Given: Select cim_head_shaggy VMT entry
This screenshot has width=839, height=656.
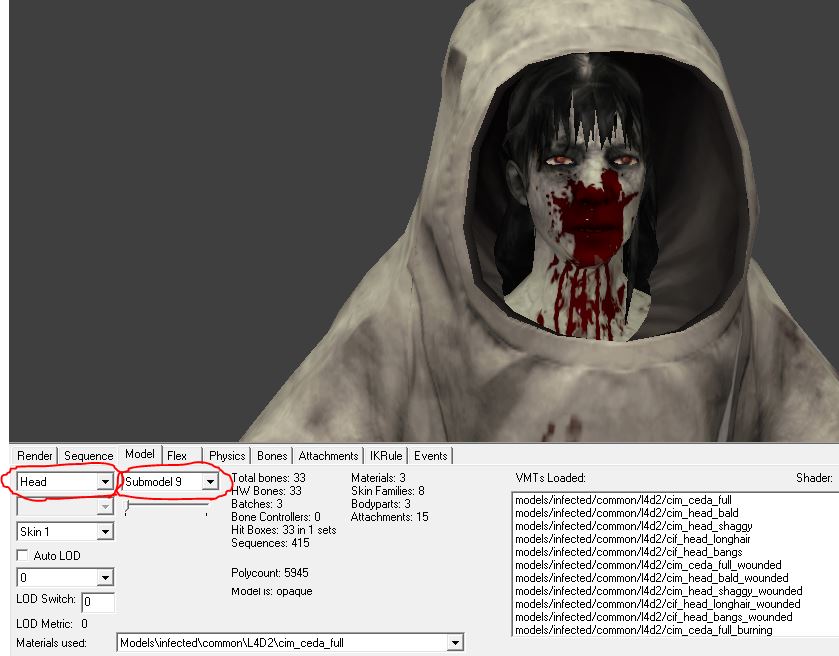Looking at the screenshot, I should pos(634,526).
